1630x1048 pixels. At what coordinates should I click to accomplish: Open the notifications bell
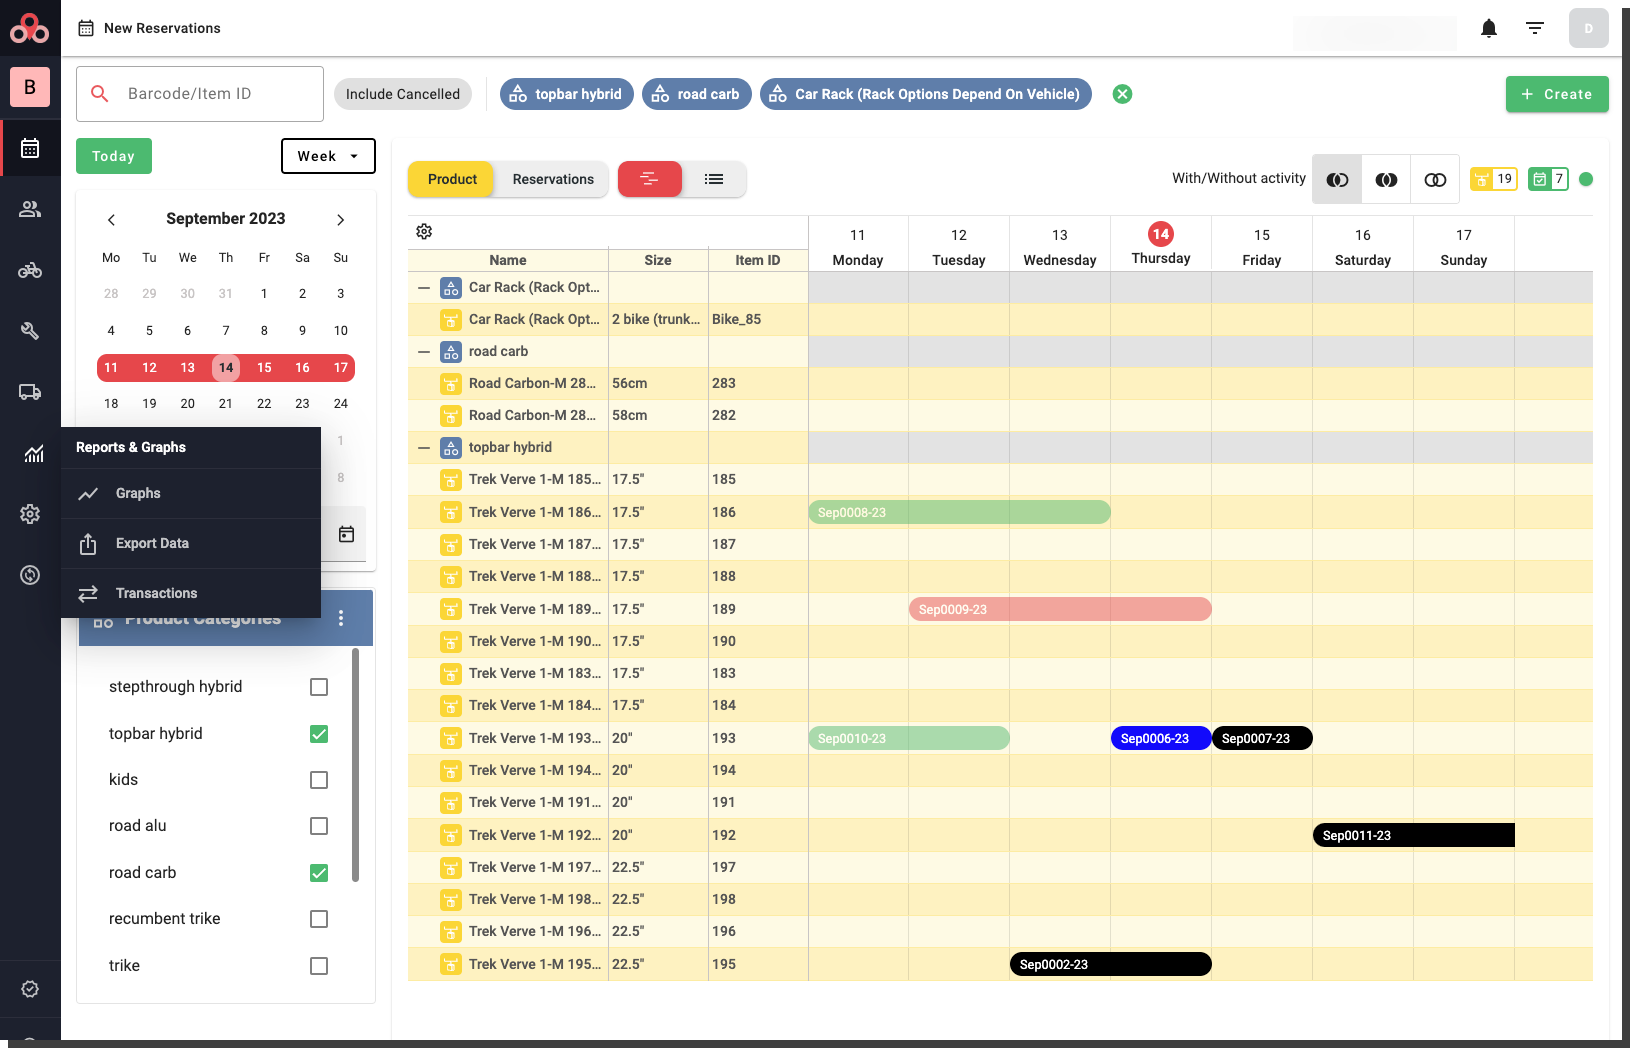(1488, 28)
